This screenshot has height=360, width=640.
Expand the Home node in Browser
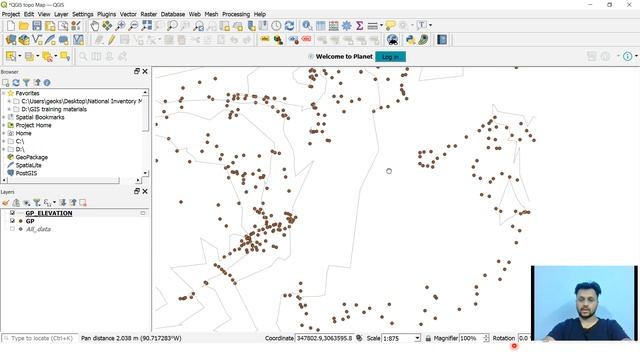[x=4, y=133]
